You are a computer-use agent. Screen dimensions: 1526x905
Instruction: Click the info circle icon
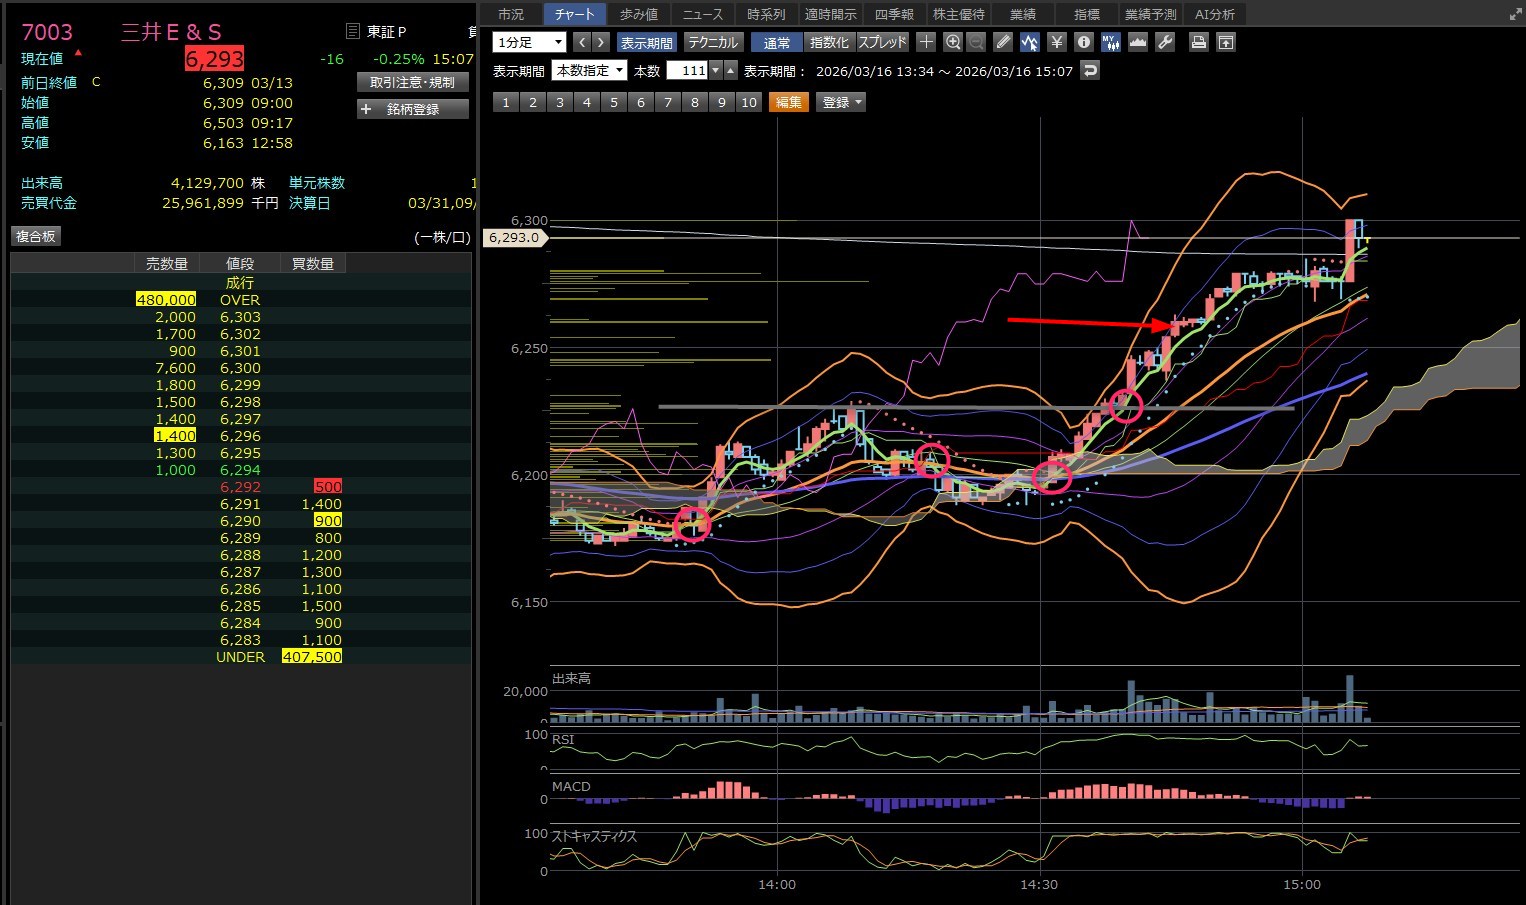[x=1083, y=42]
